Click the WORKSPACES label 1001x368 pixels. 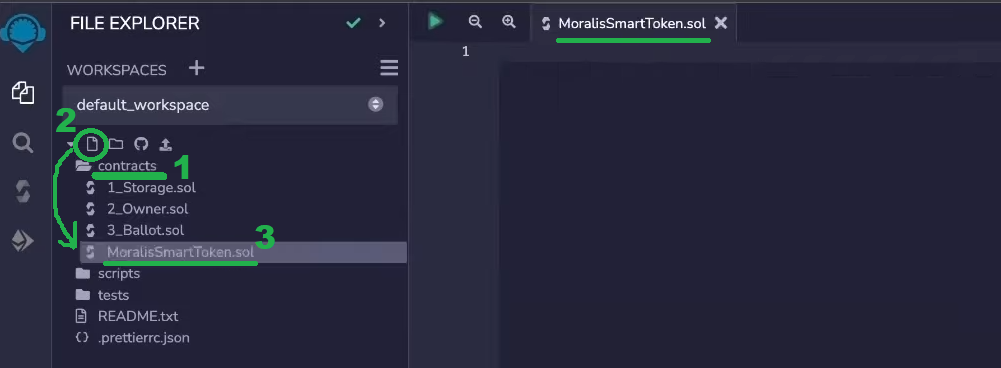point(117,70)
